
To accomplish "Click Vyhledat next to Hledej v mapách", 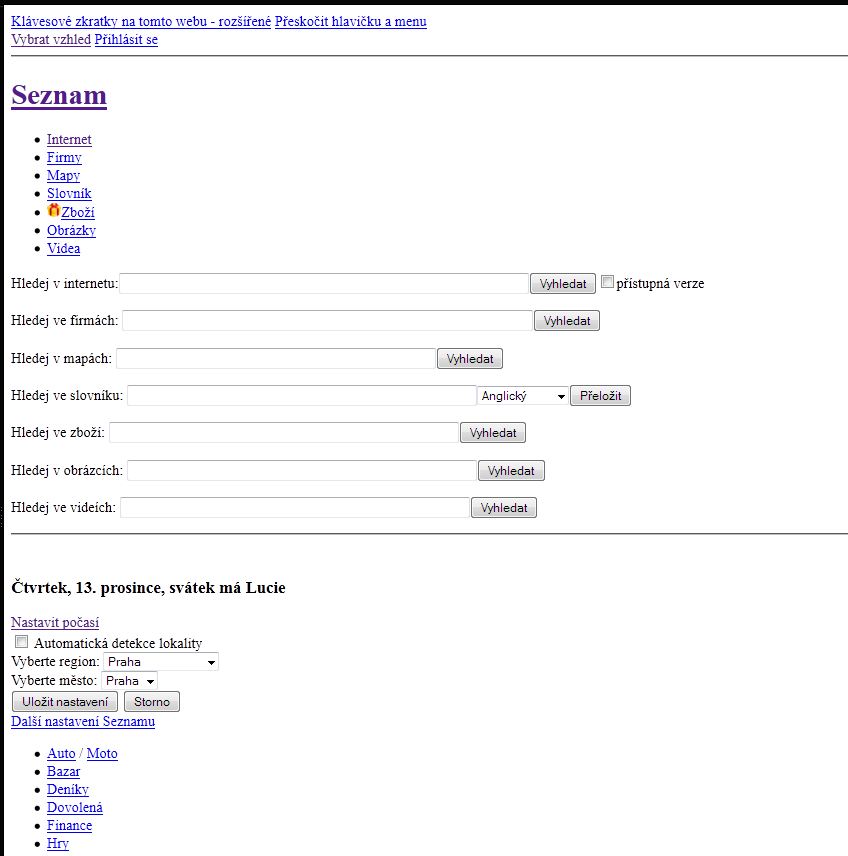I will point(470,359).
